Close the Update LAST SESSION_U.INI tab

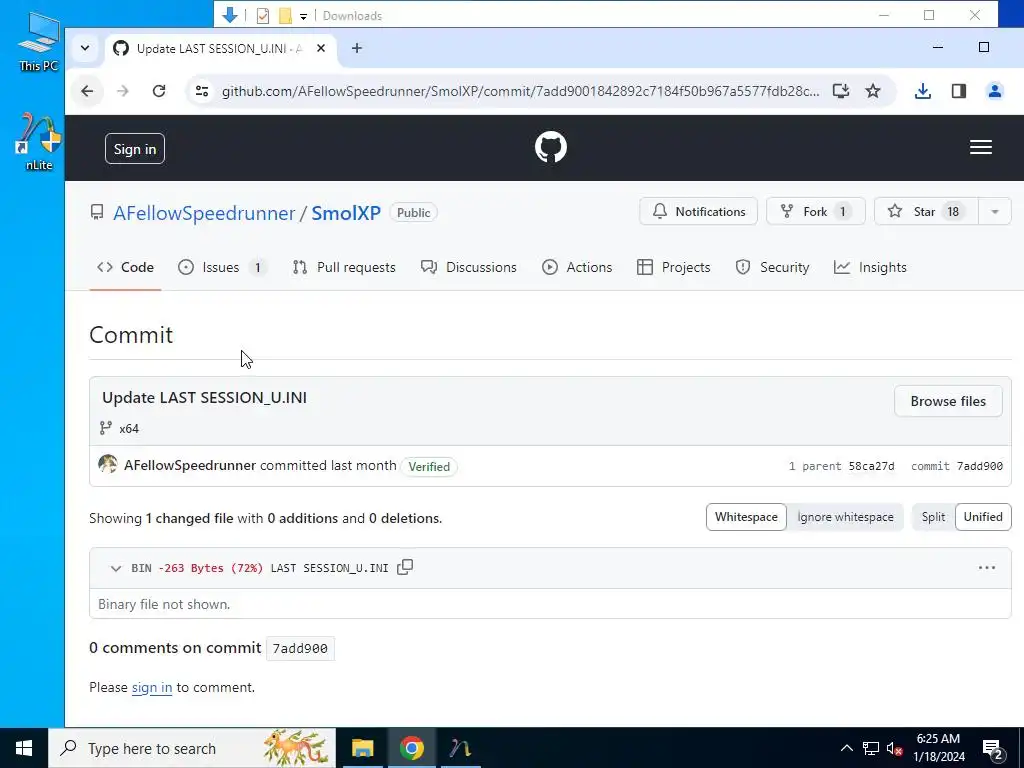click(x=321, y=48)
